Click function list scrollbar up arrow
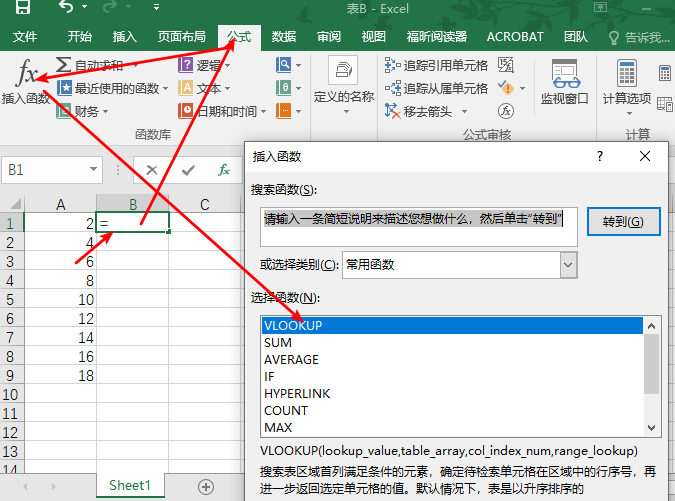Image resolution: width=675 pixels, height=501 pixels. pyautogui.click(x=651, y=326)
